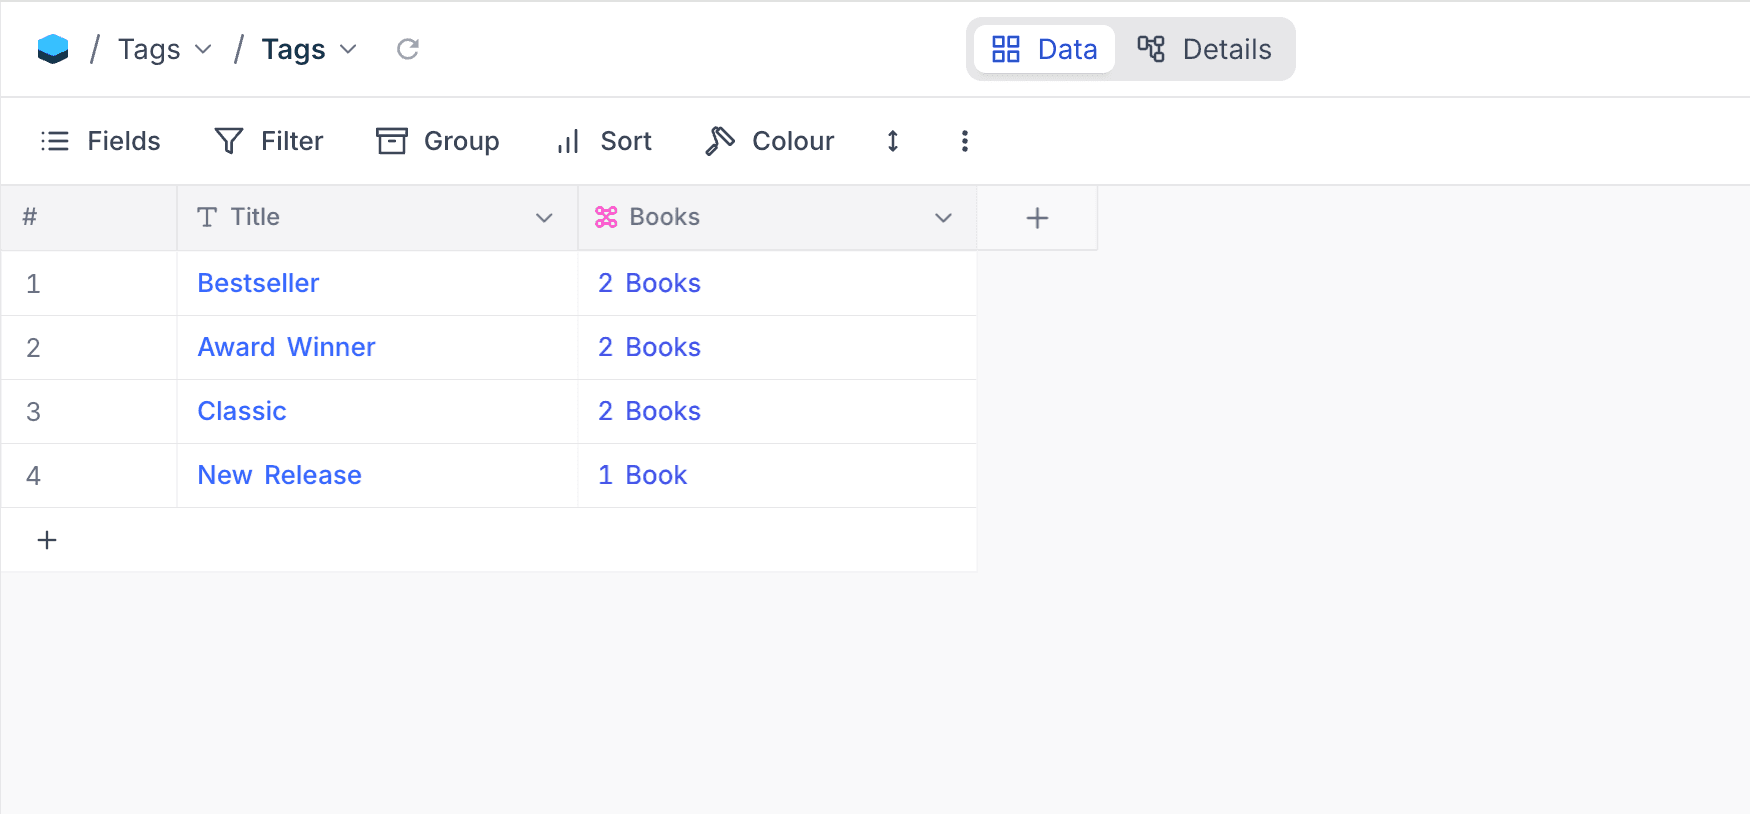Open the Sort options
Image resolution: width=1750 pixels, height=814 pixels.
click(604, 141)
